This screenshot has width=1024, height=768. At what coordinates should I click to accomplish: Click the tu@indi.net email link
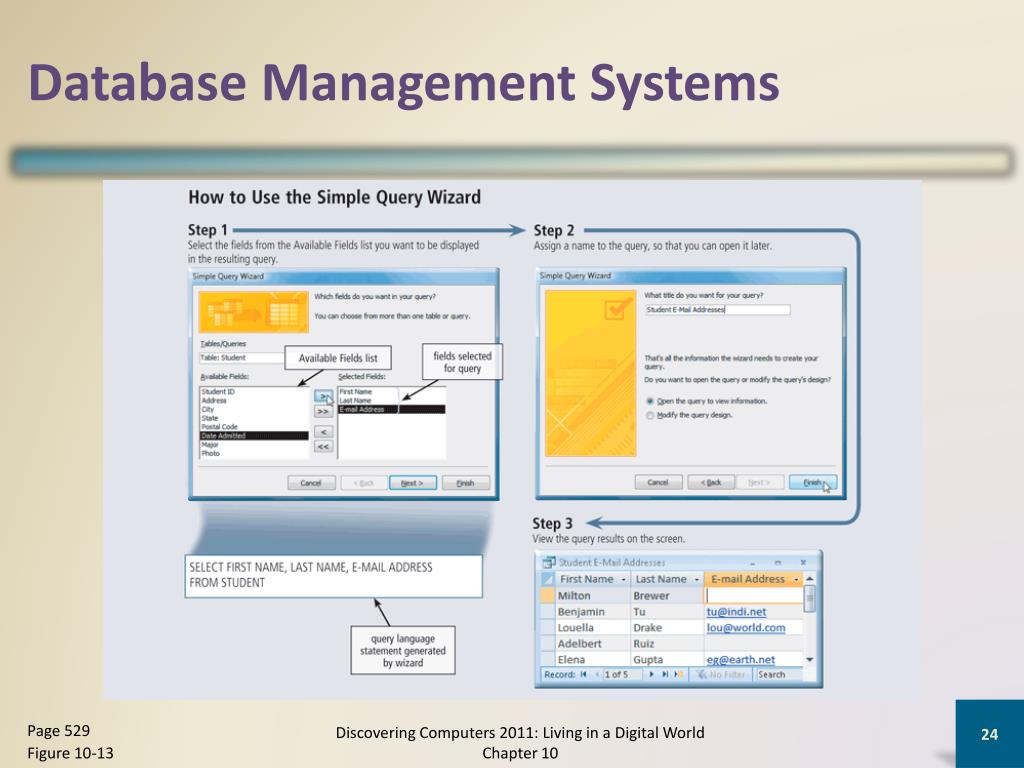pyautogui.click(x=736, y=612)
